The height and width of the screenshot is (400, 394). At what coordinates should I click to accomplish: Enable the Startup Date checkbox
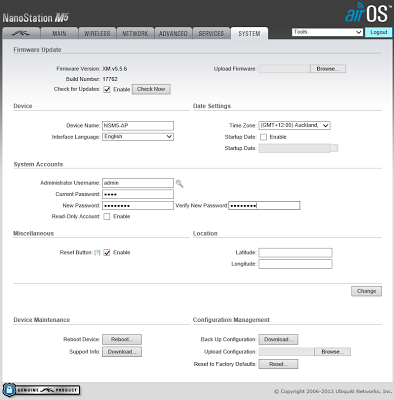tap(263, 137)
